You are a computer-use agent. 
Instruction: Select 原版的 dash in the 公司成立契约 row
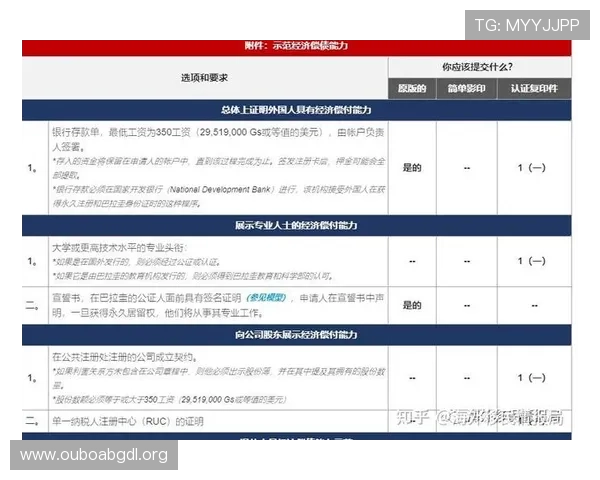[412, 378]
